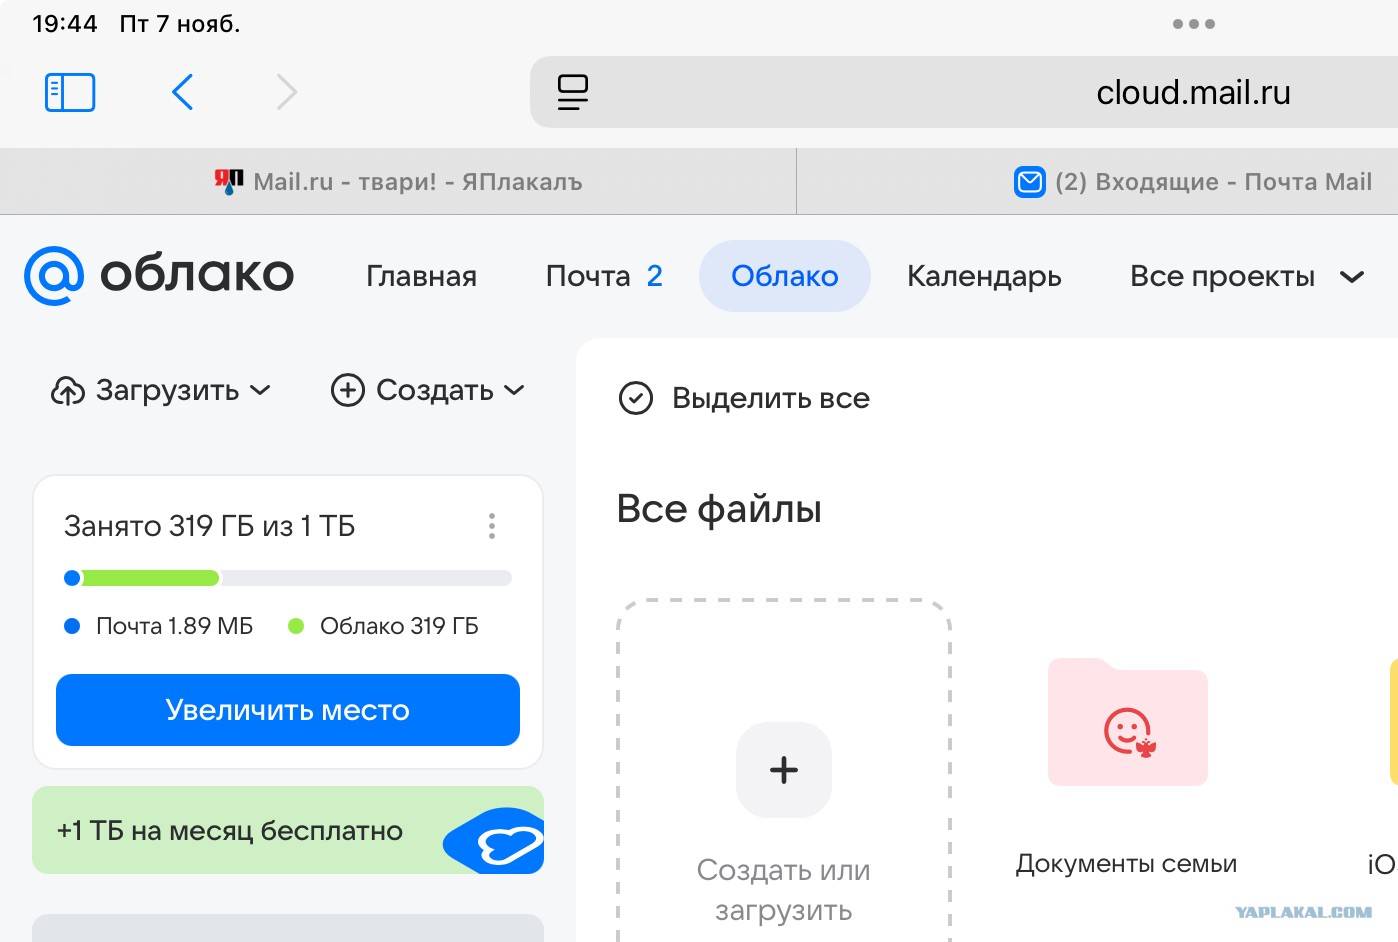The width and height of the screenshot is (1398, 942).
Task: Click the Увеличить место button
Action: [x=288, y=710]
